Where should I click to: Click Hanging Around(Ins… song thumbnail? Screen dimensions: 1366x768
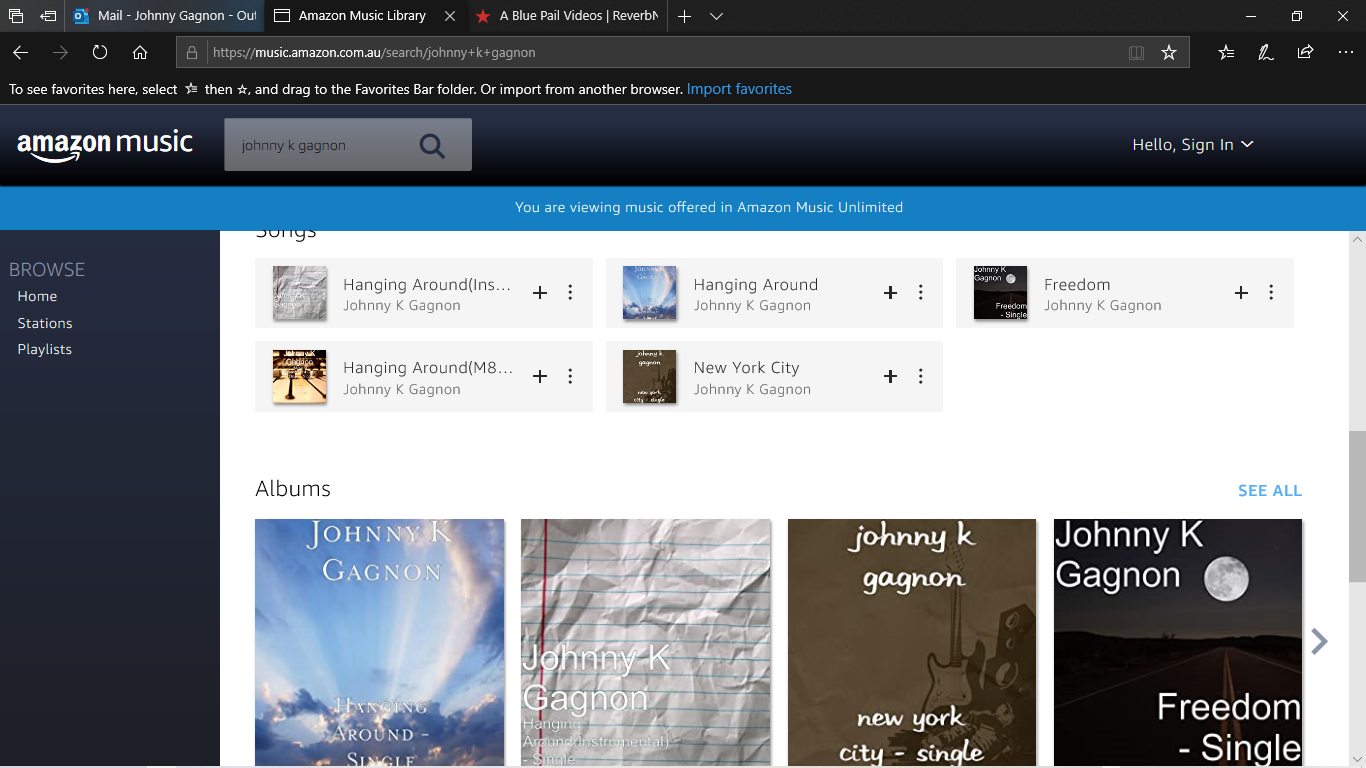[300, 293]
